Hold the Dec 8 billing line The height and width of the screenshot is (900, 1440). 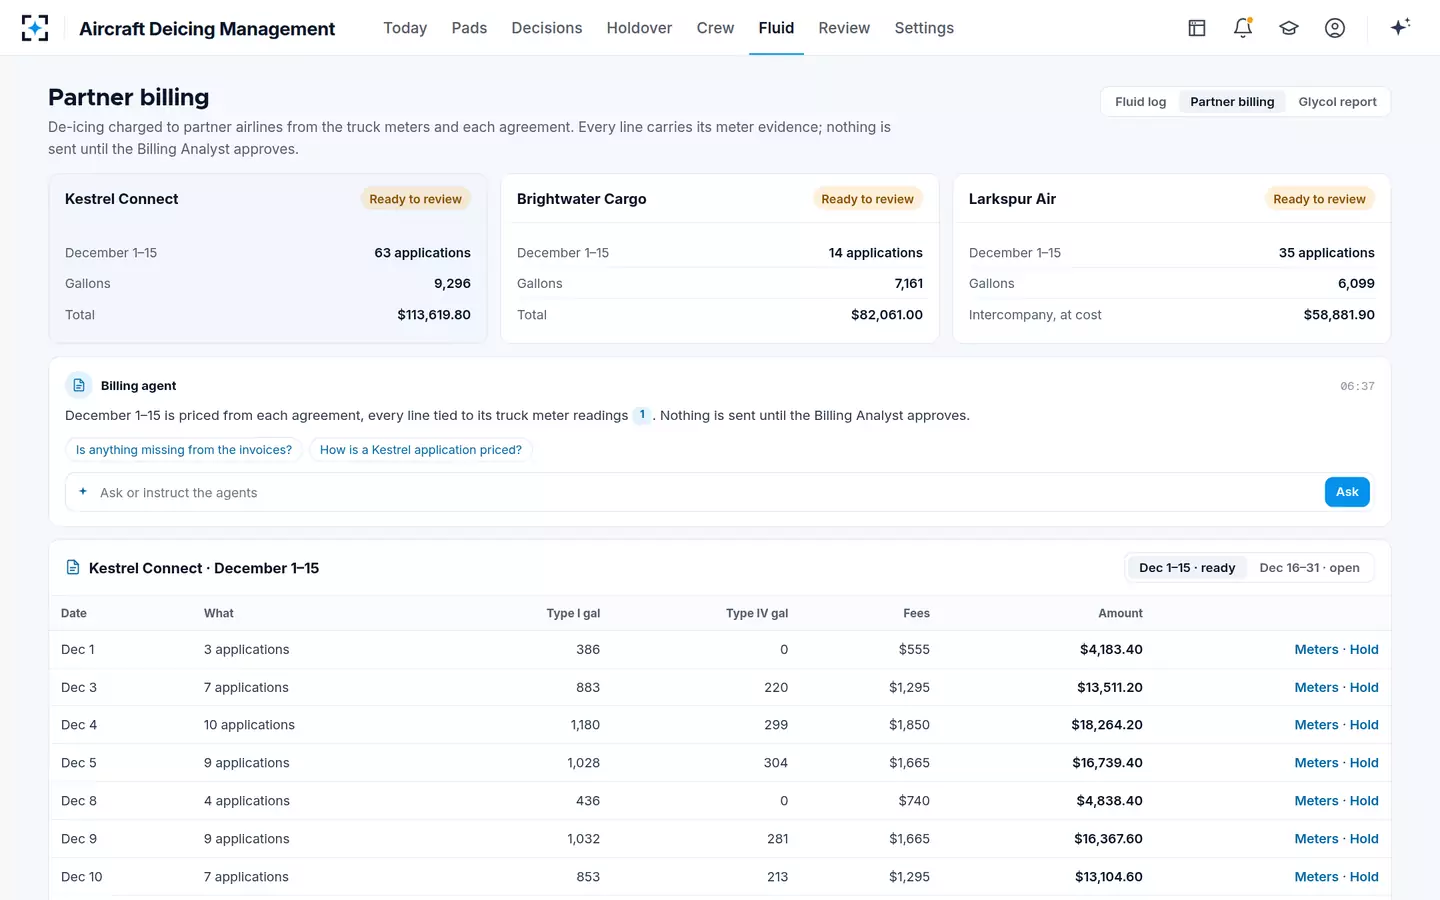click(1364, 801)
